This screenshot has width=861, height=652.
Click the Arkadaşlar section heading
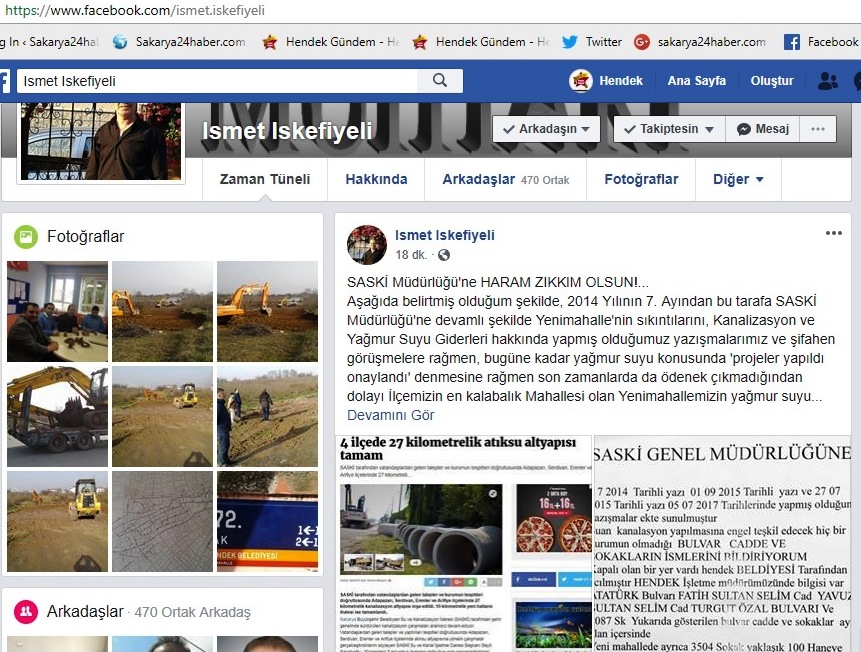85,611
